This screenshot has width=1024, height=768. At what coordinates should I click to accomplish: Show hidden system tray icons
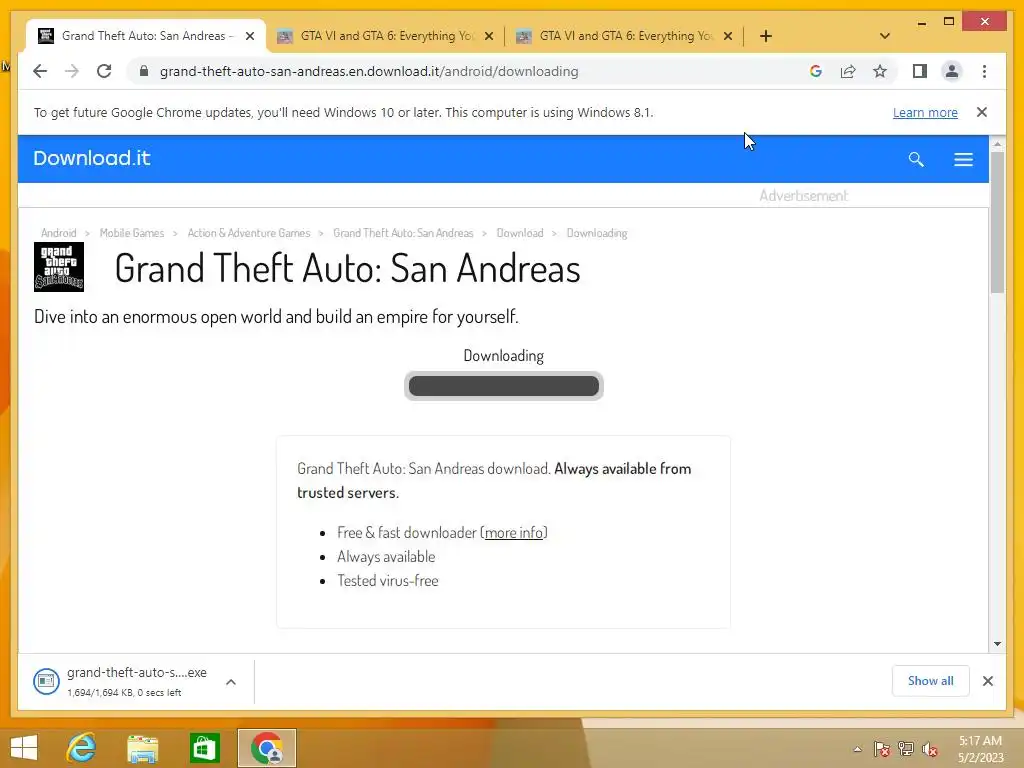click(857, 749)
